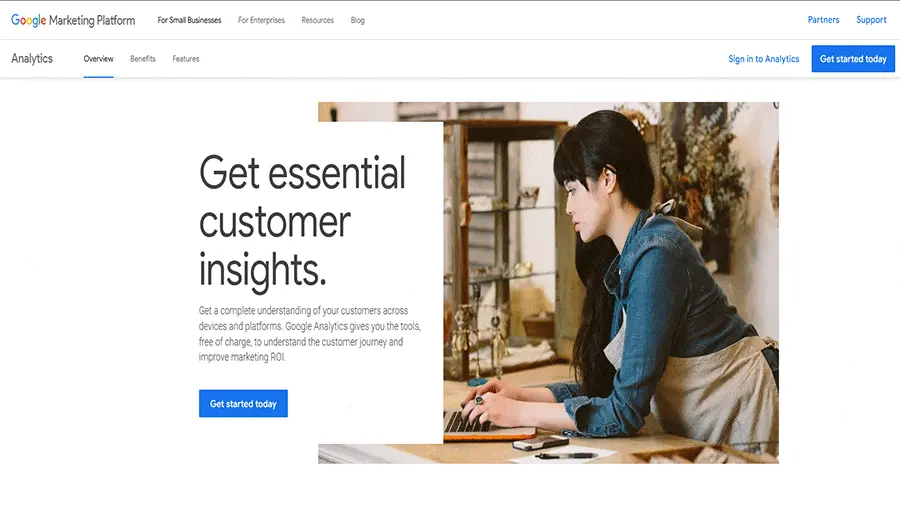Viewport: 900px width, 506px height.
Task: Click the hero Get started today button
Action: (x=243, y=403)
